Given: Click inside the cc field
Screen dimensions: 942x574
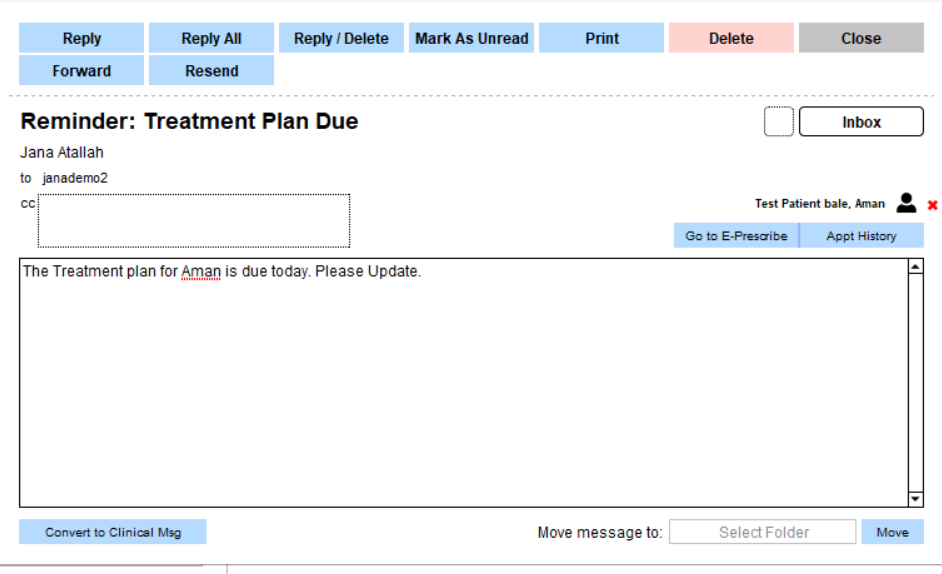Looking at the screenshot, I should click(x=194, y=221).
